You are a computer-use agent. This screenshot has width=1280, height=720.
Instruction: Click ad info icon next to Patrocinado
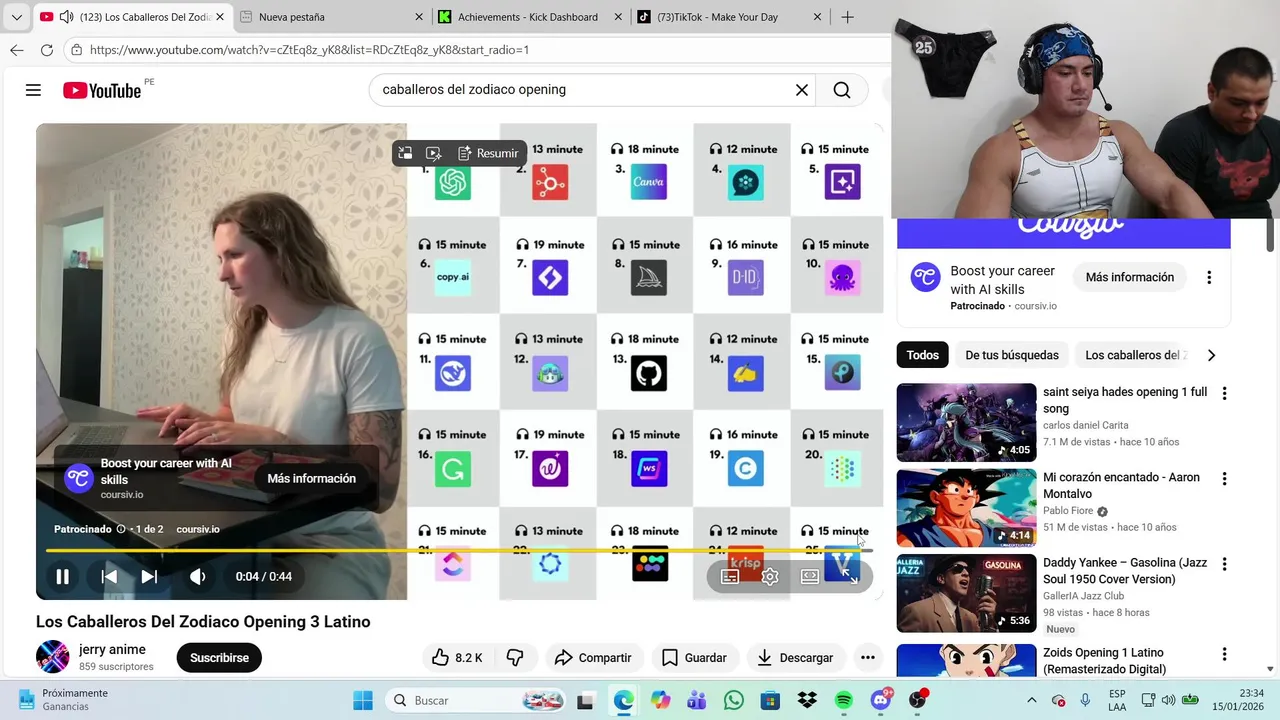tap(121, 529)
